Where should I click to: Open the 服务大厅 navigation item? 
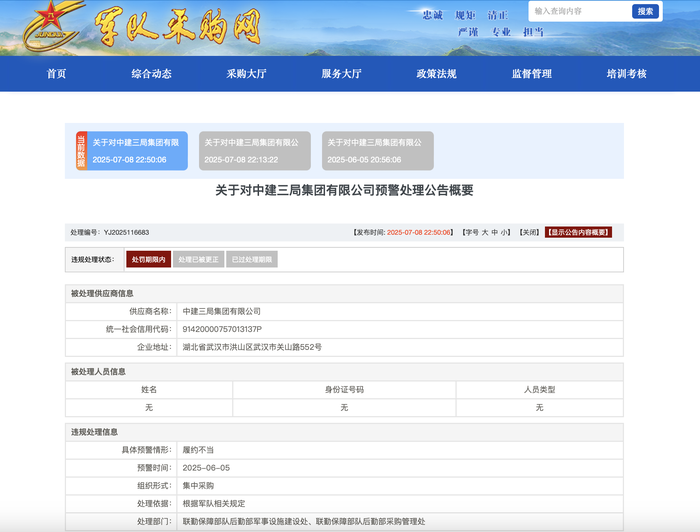coord(341,74)
